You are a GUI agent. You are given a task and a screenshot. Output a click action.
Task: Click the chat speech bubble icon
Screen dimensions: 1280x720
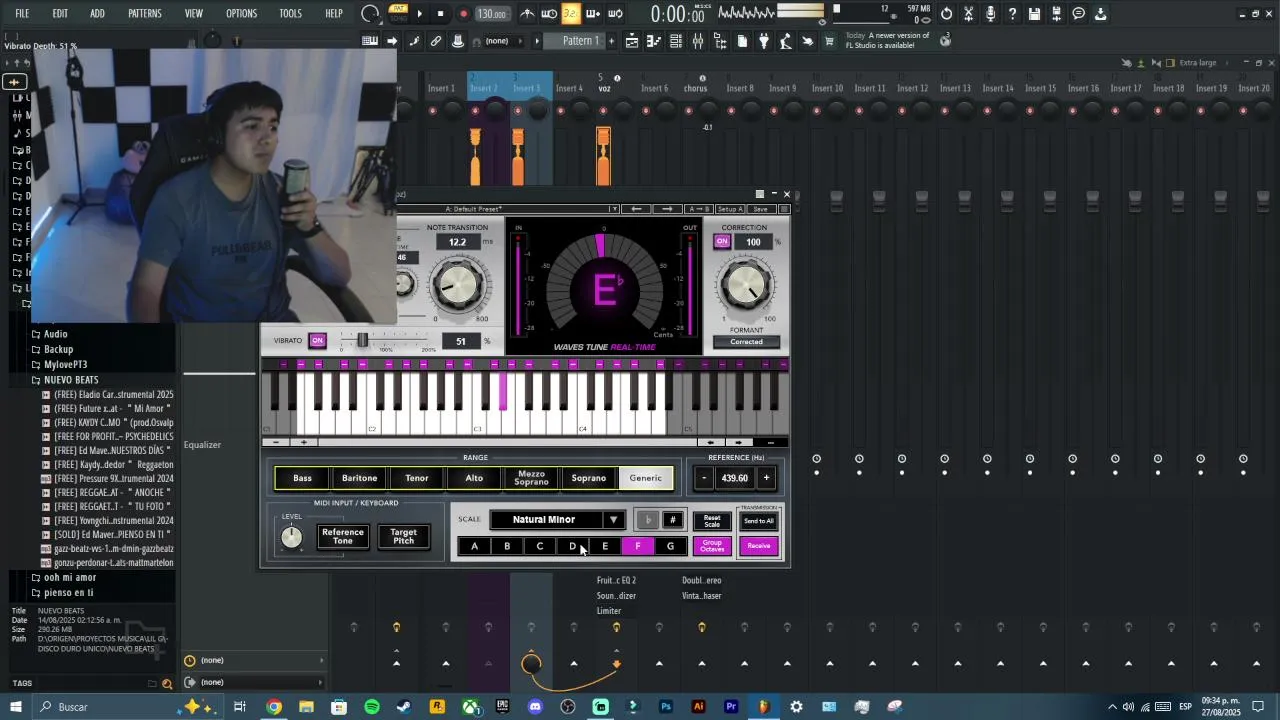coord(1079,14)
